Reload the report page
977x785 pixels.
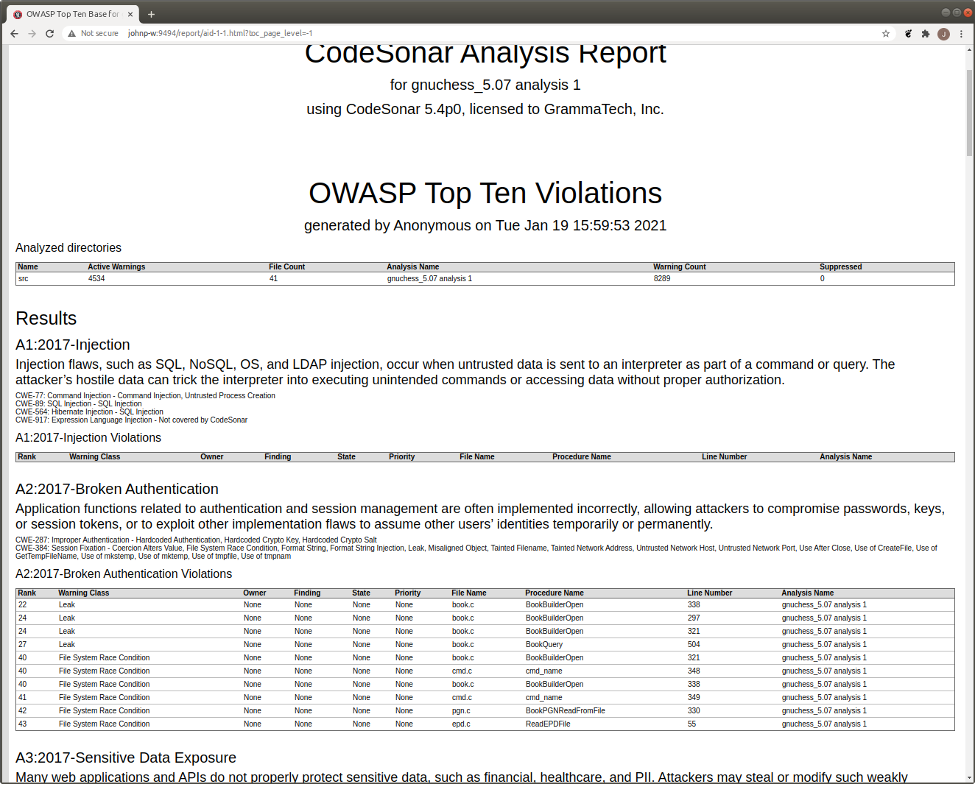coord(50,34)
